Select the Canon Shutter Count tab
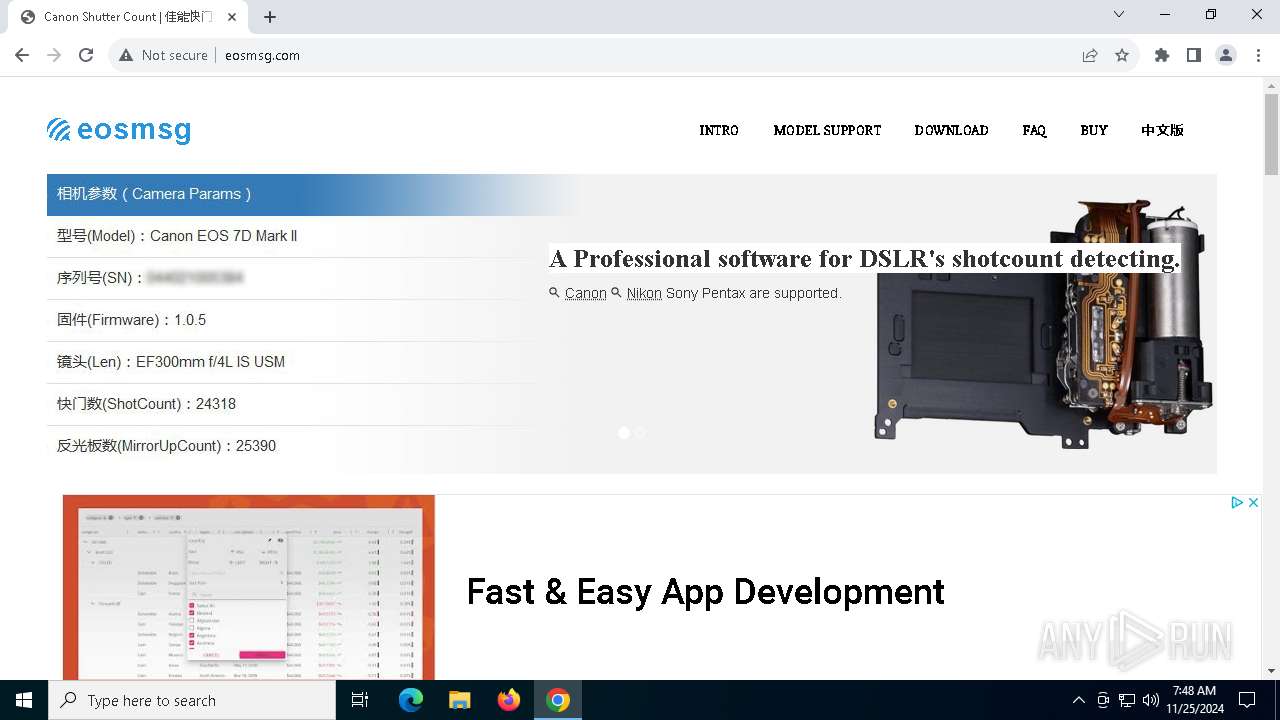 click(128, 17)
